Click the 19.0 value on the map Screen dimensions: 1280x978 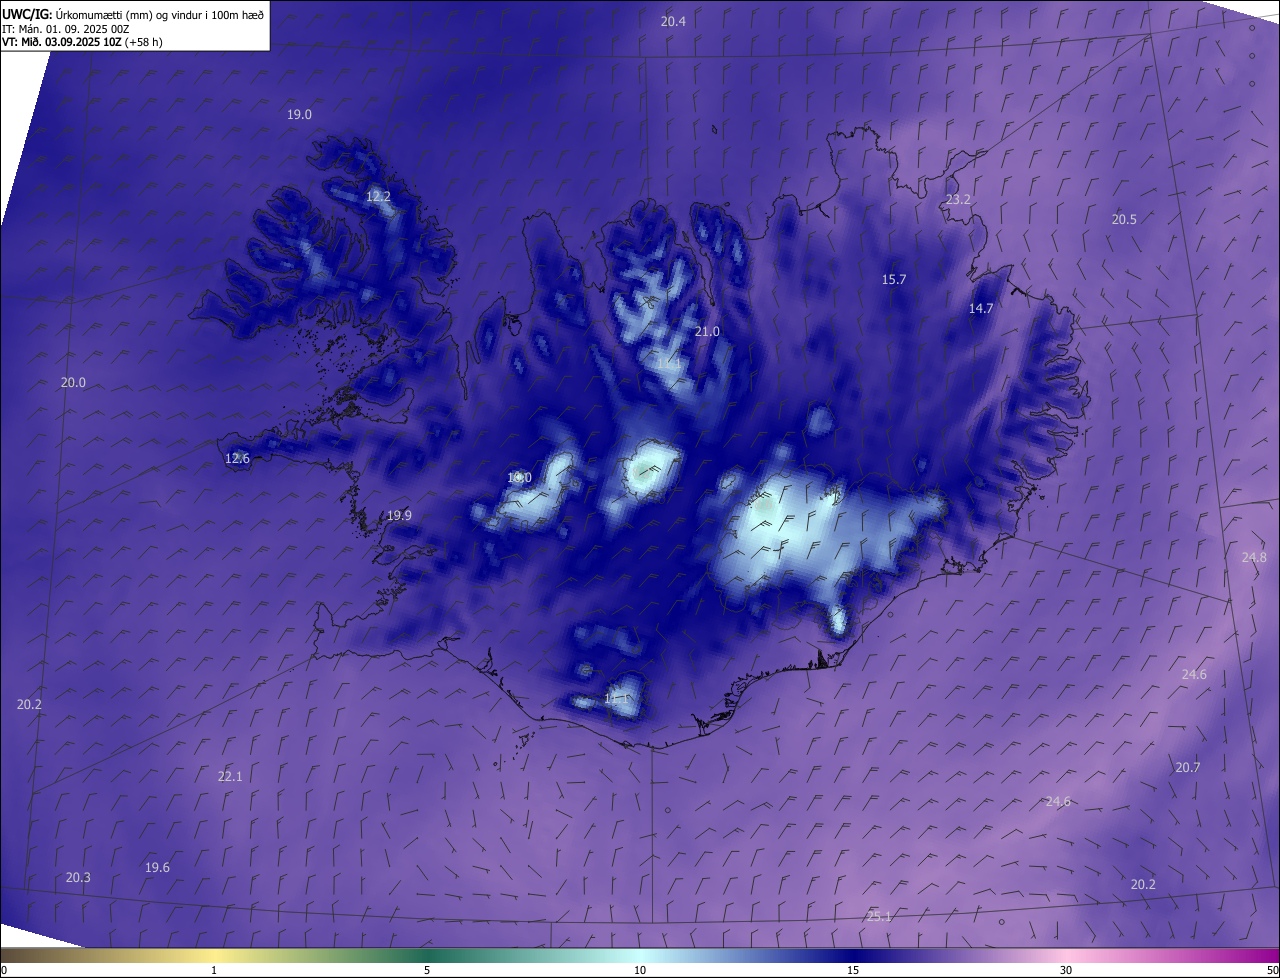tap(299, 114)
